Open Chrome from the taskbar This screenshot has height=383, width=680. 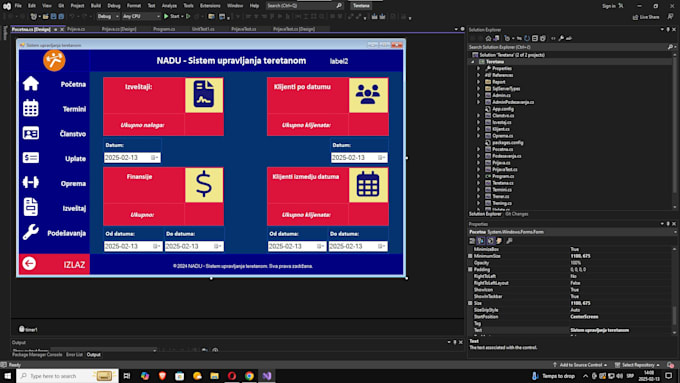[249, 376]
